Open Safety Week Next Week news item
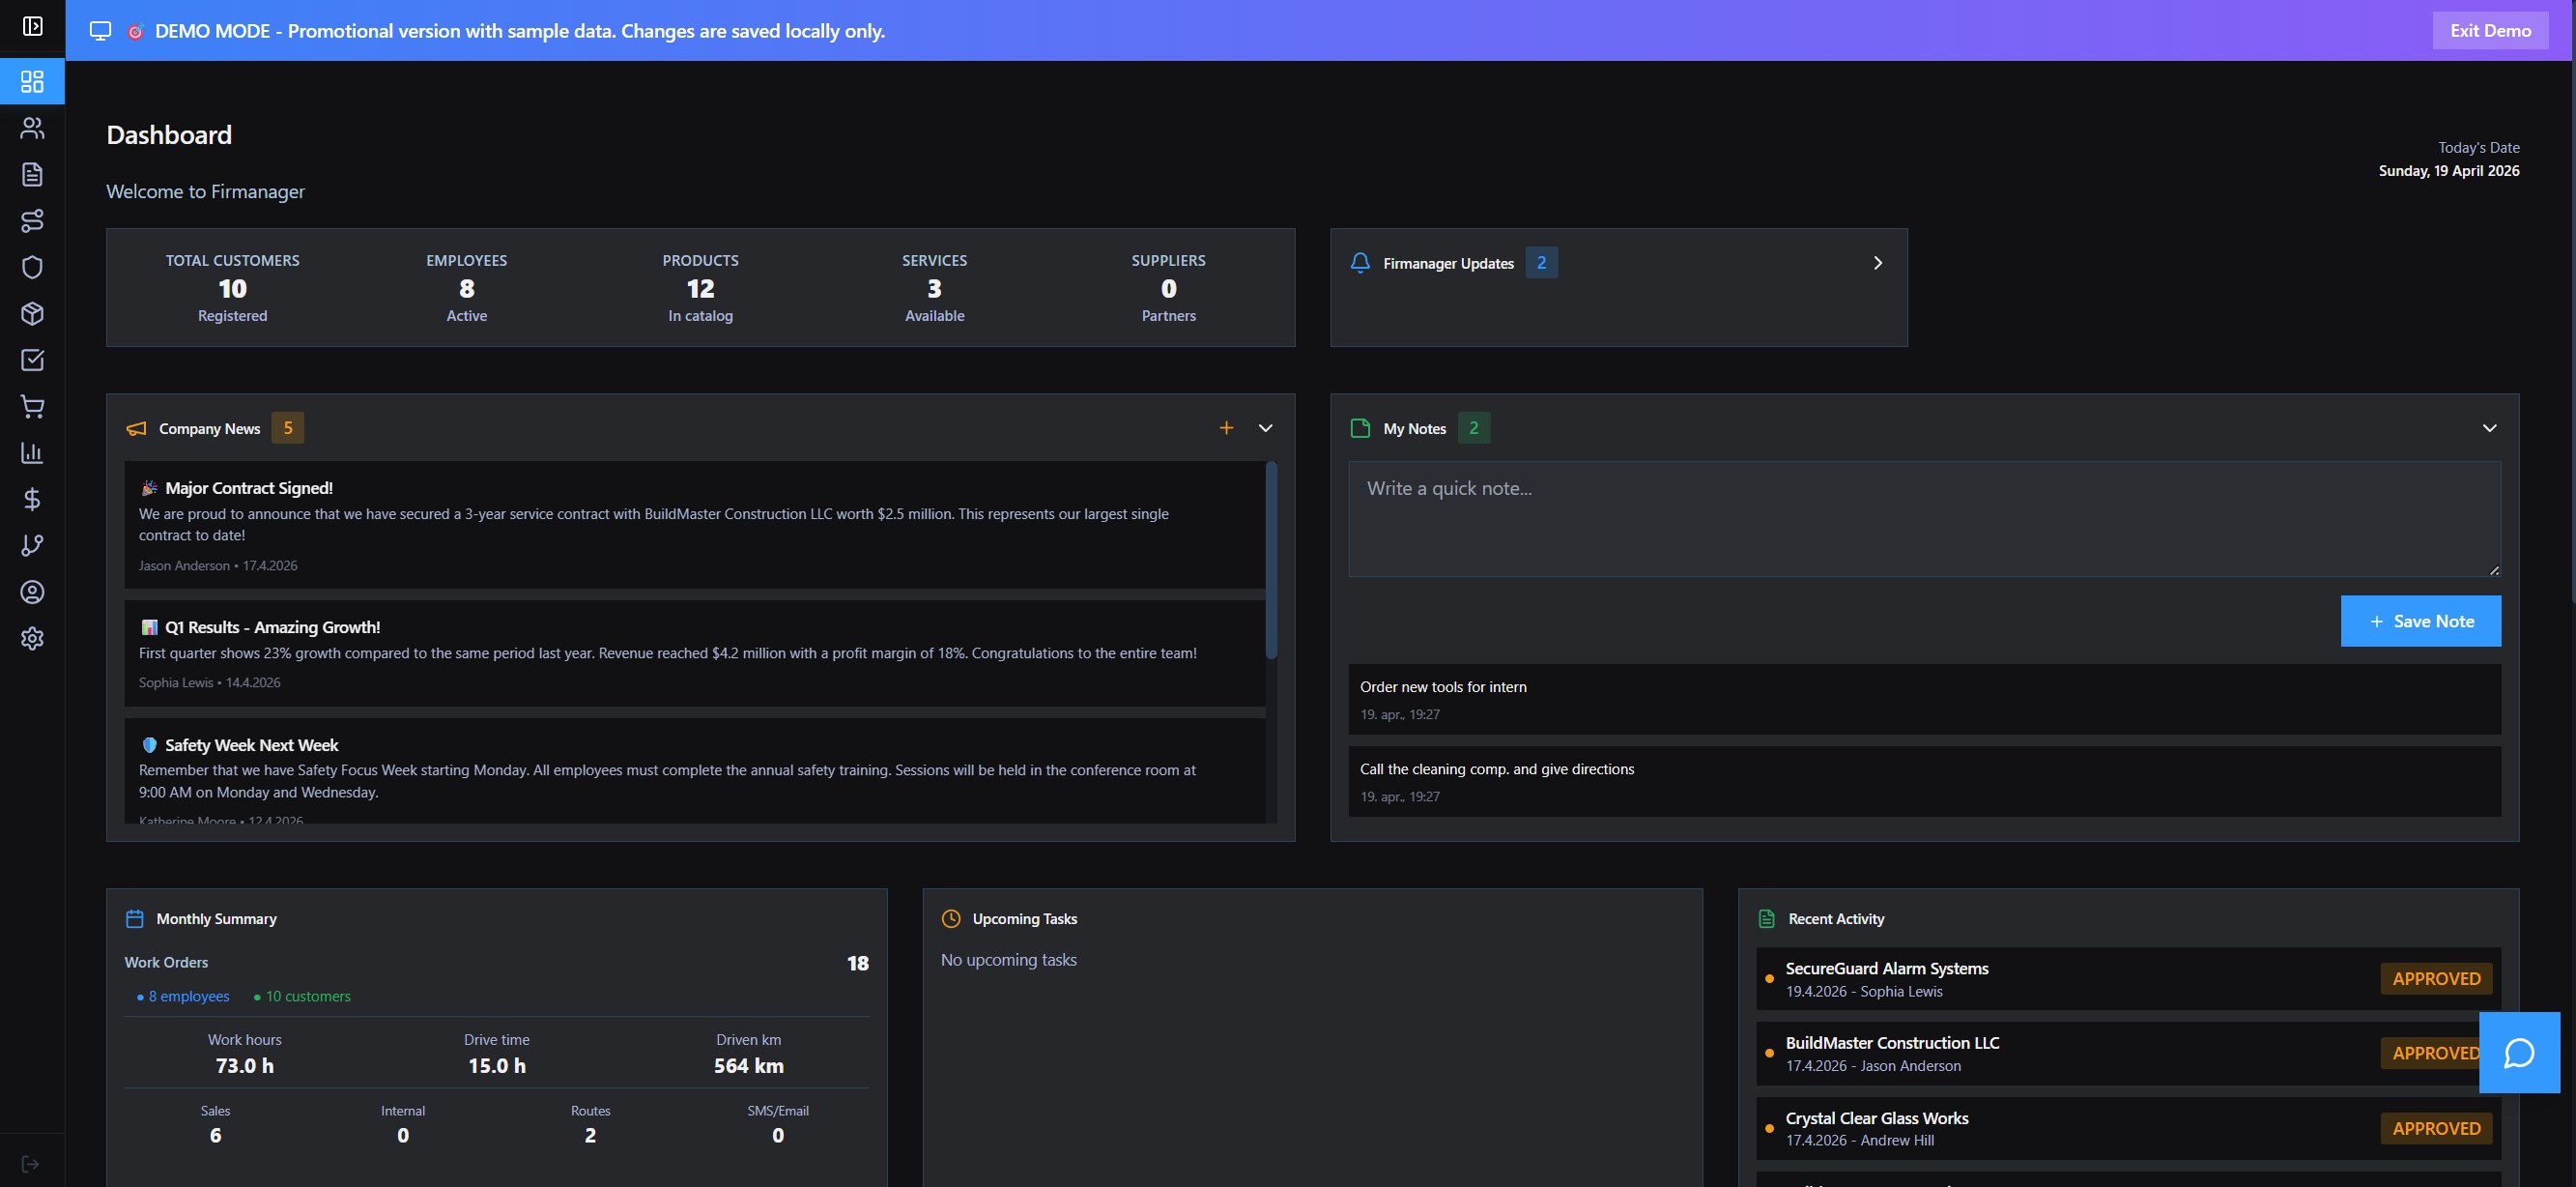2576x1187 pixels. (x=694, y=771)
